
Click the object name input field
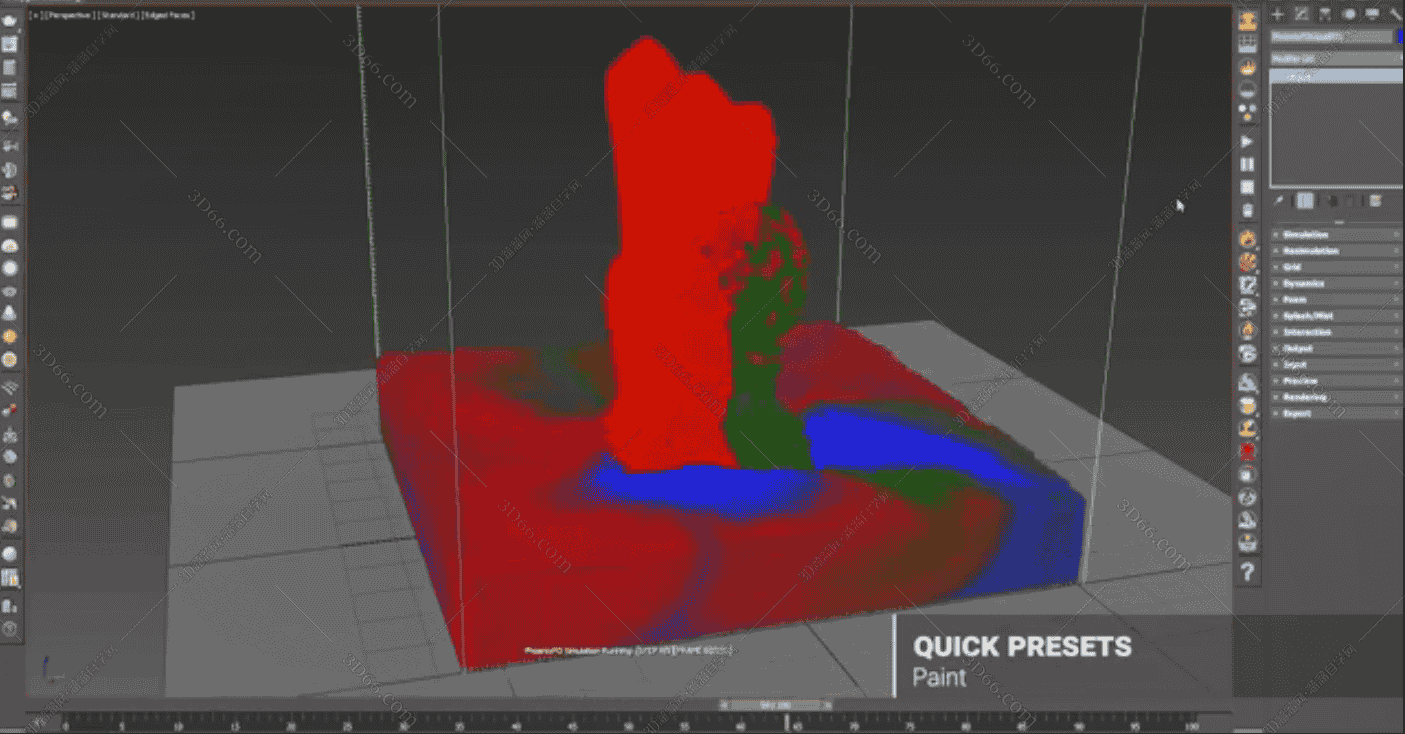[1330, 37]
